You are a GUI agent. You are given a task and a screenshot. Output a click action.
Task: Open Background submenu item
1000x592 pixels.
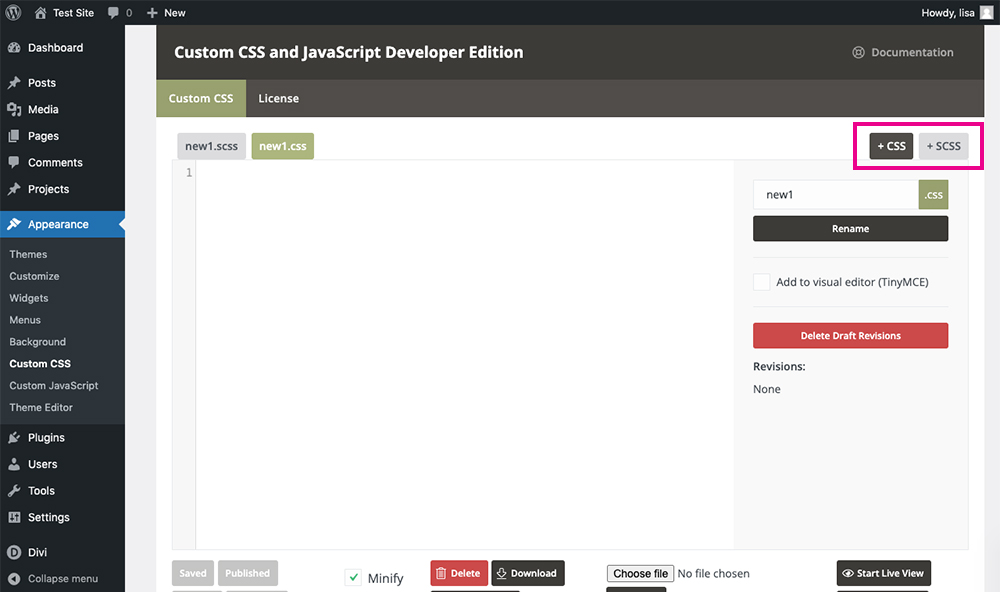coord(38,342)
